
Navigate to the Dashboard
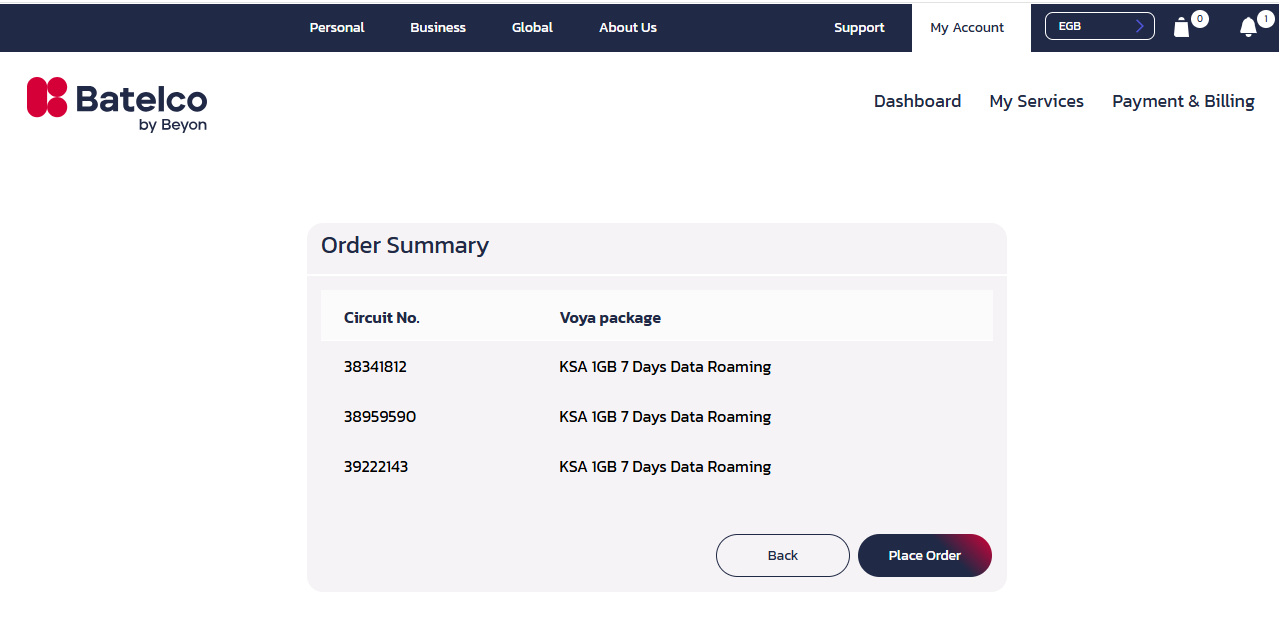pos(917,101)
